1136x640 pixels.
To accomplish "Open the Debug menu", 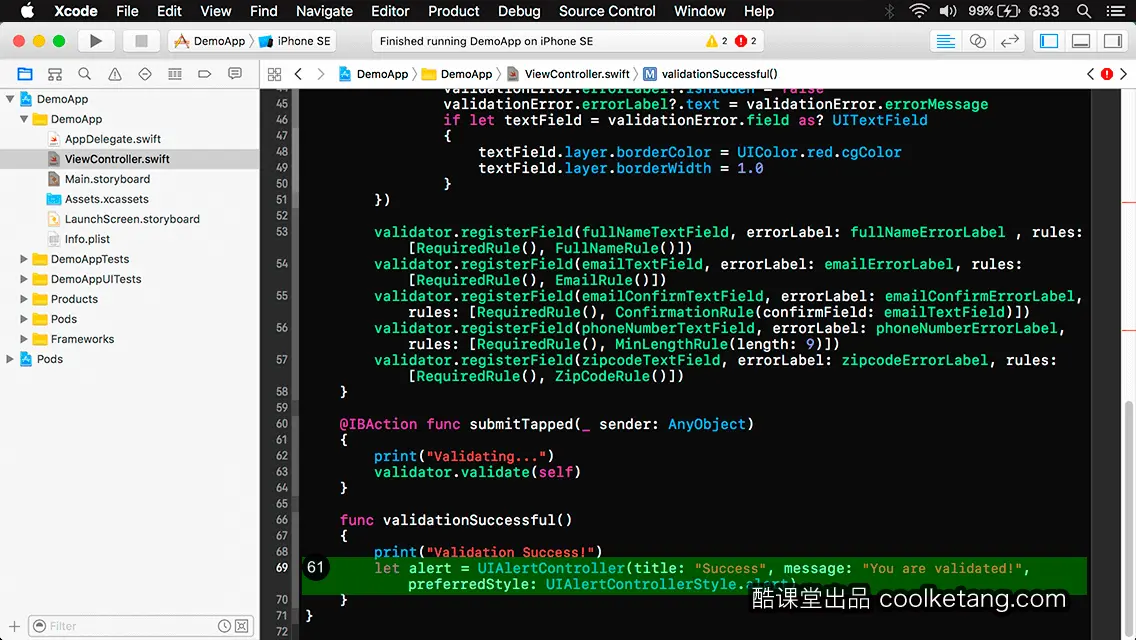I will (x=519, y=11).
